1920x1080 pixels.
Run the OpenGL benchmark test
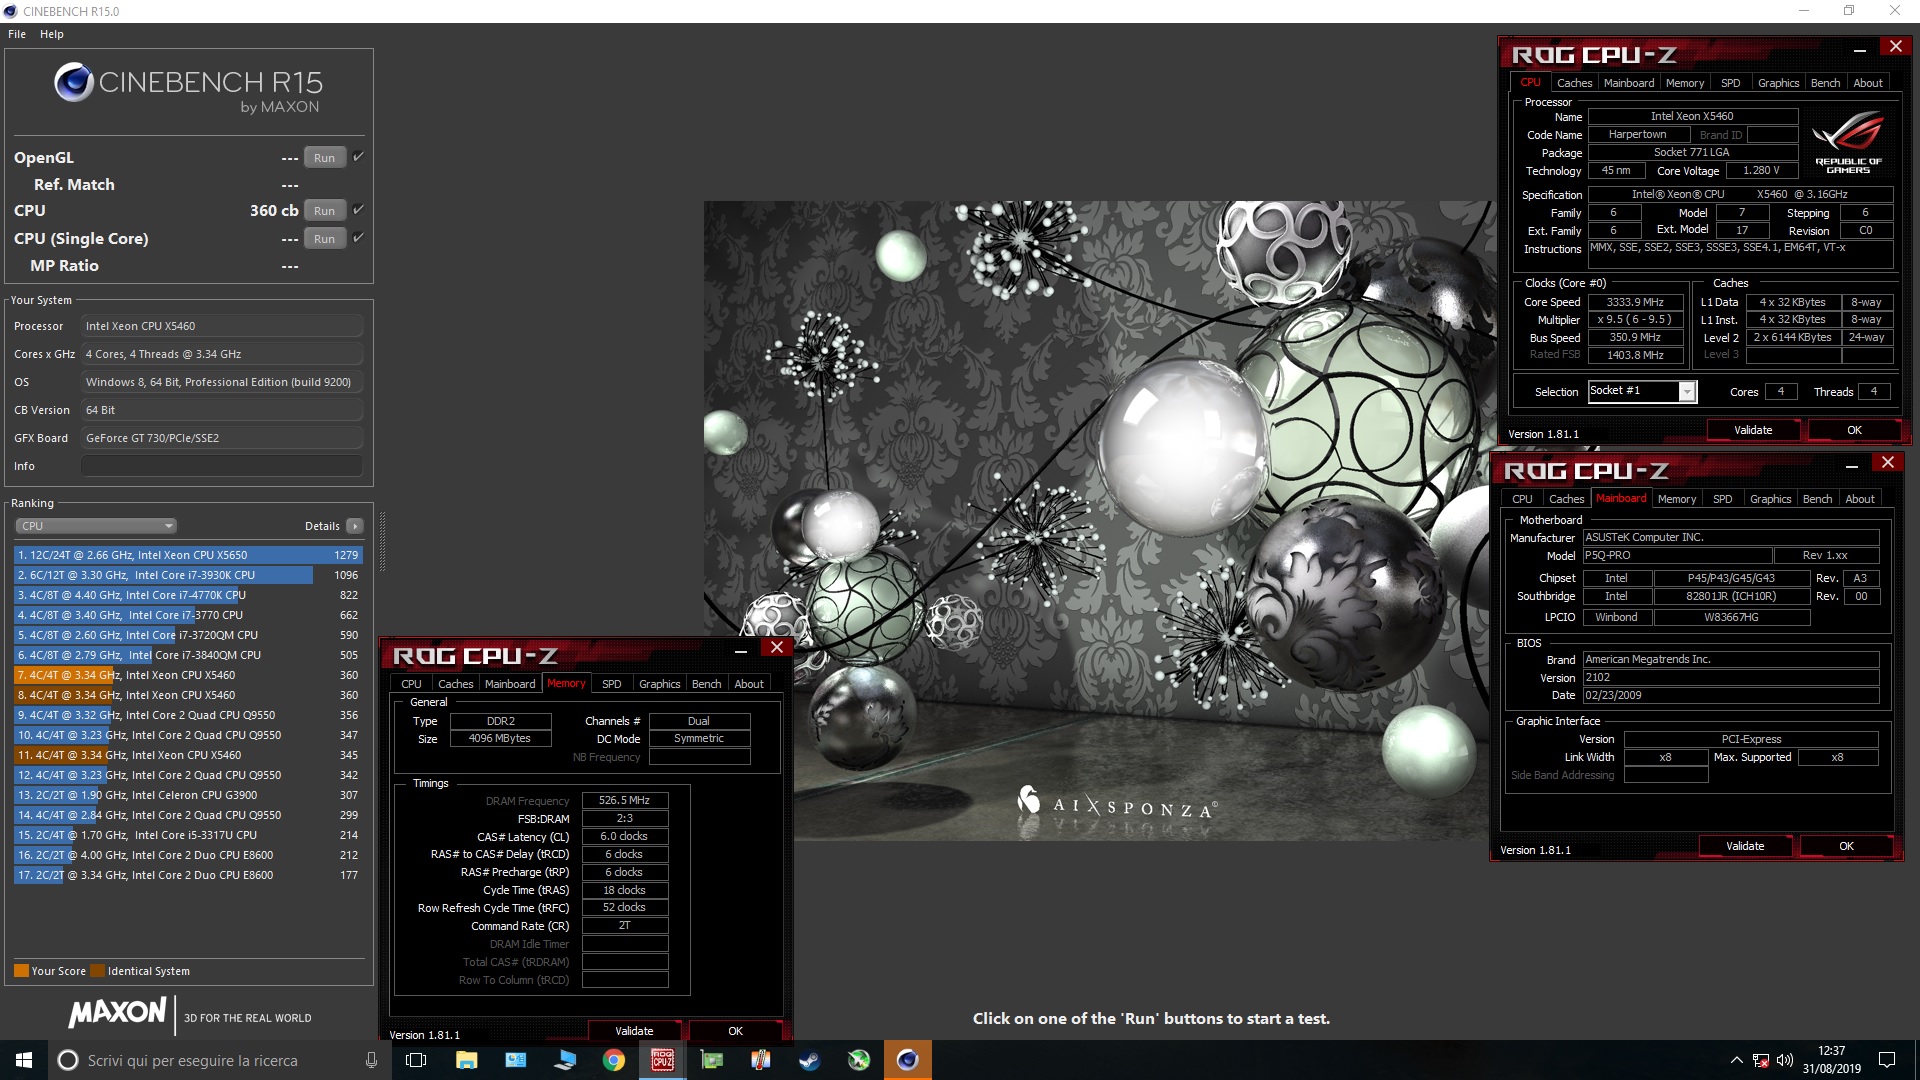324,158
